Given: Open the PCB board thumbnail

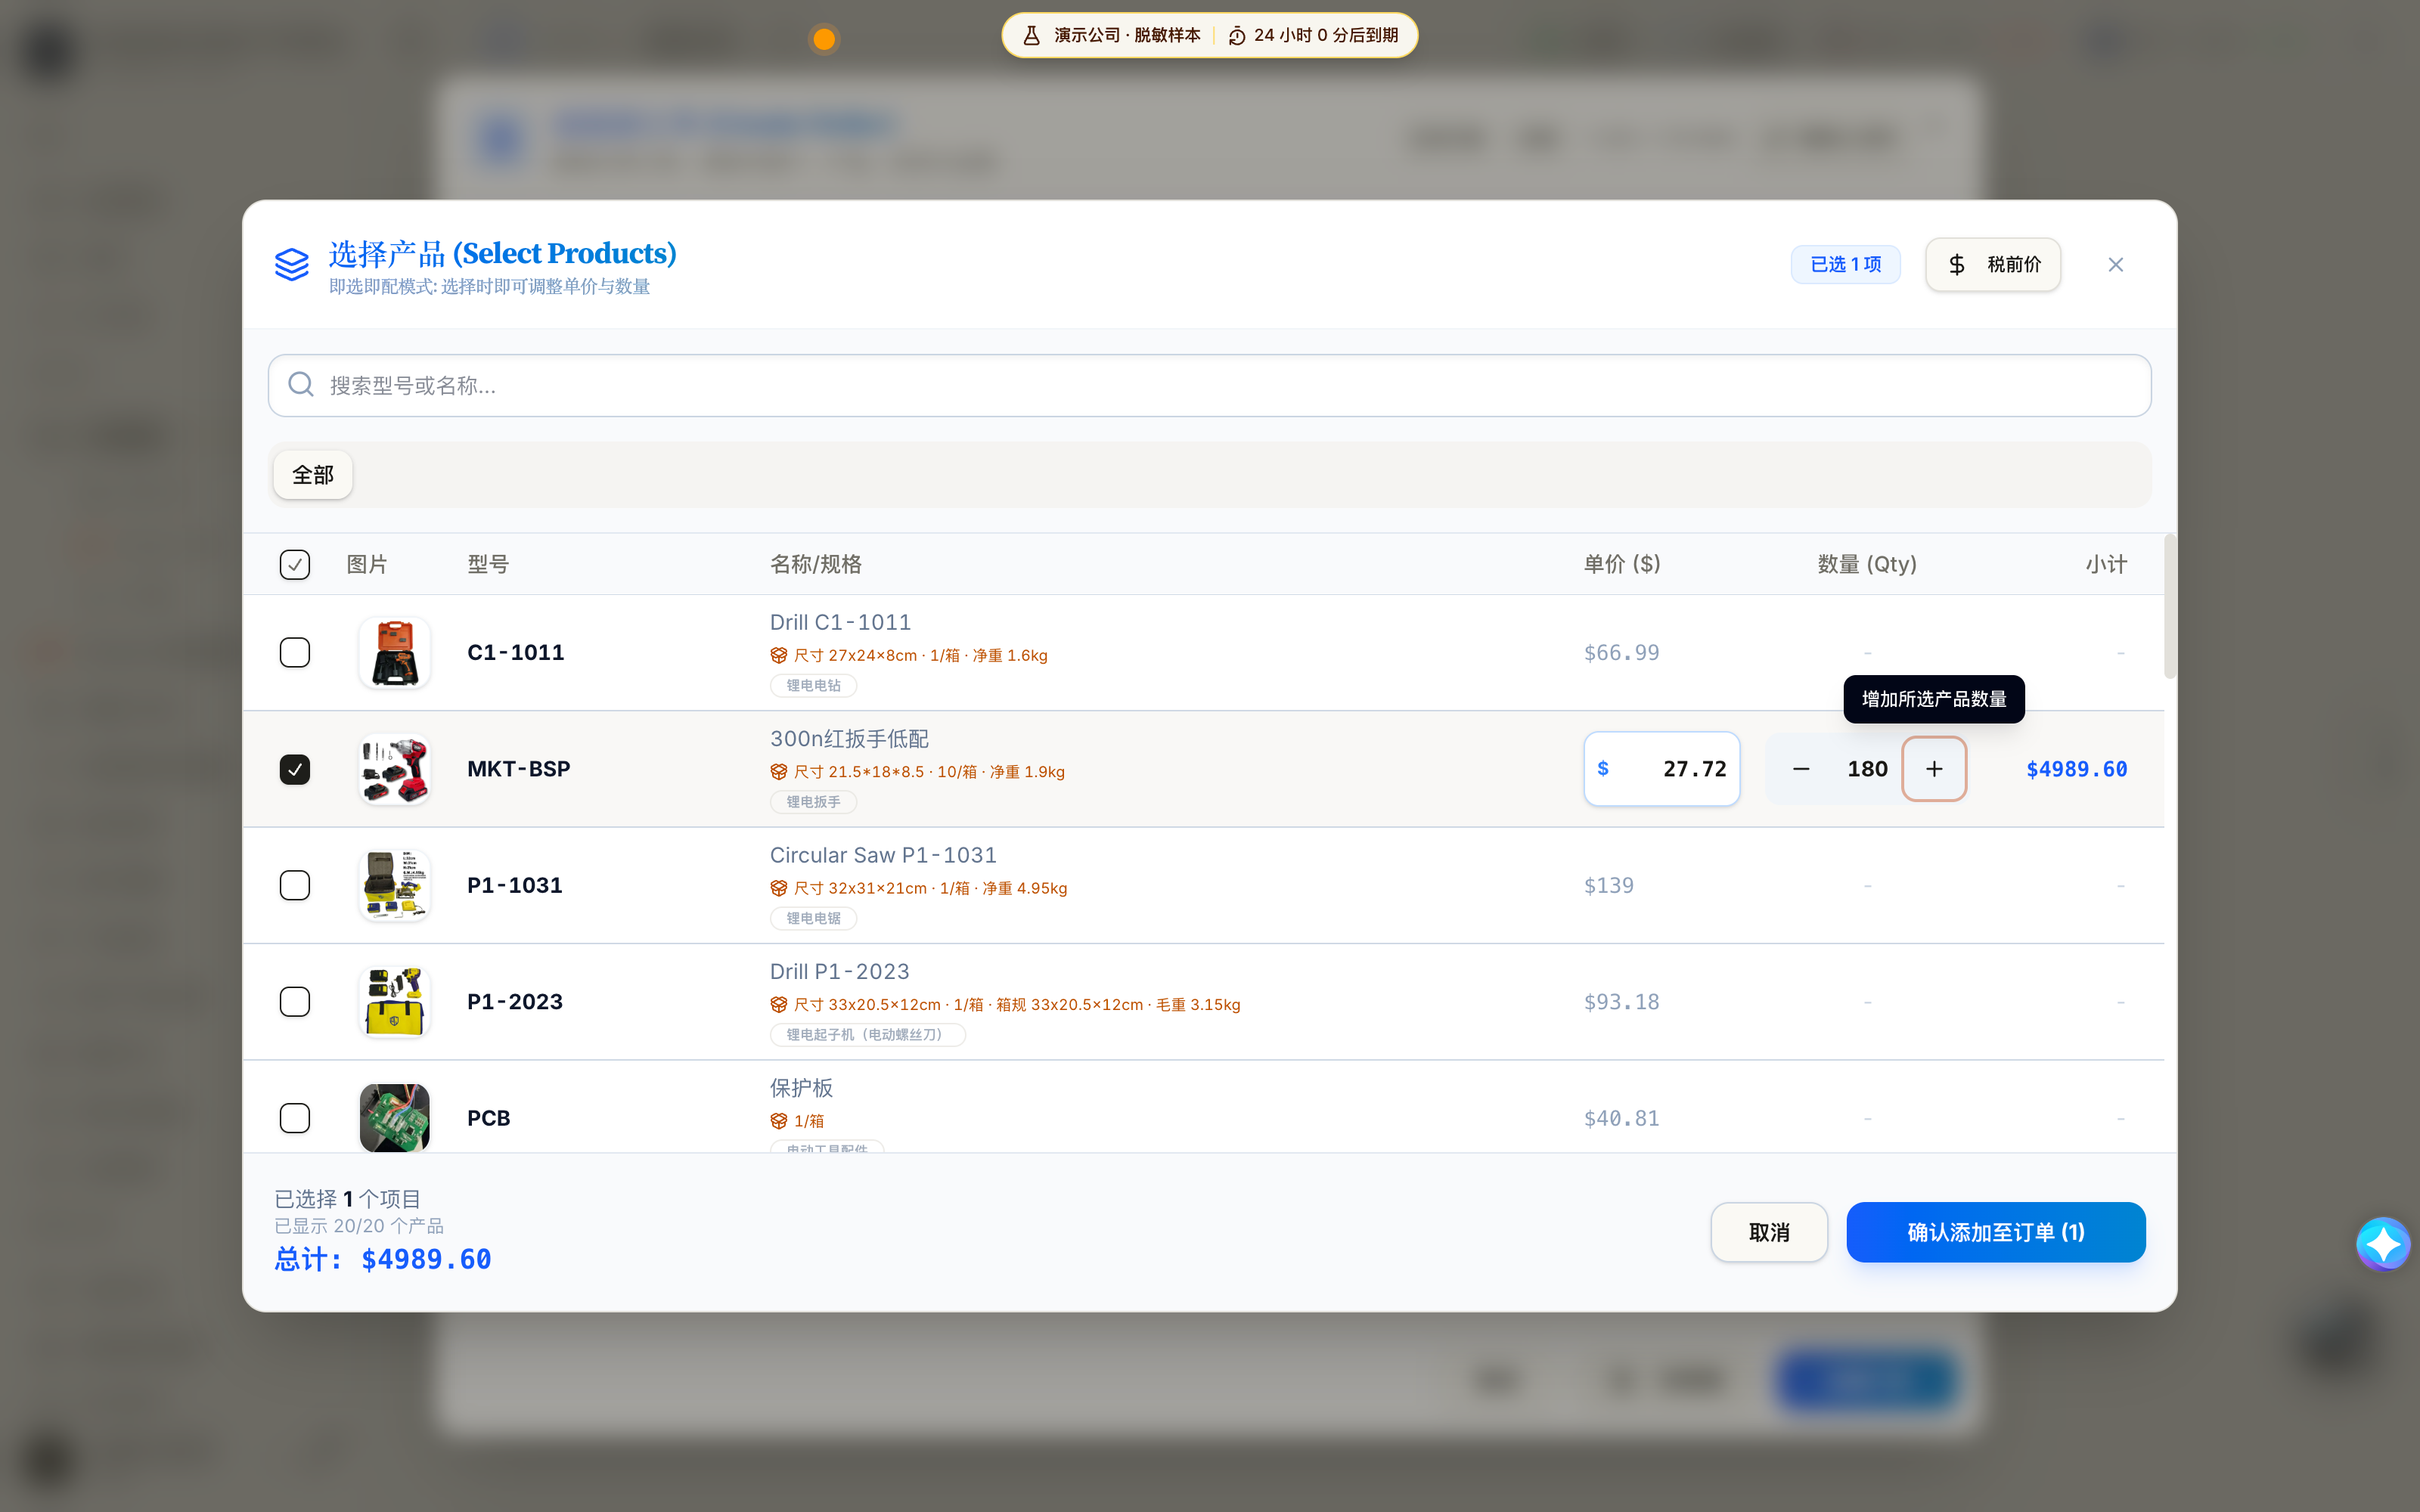Looking at the screenshot, I should (x=394, y=1118).
